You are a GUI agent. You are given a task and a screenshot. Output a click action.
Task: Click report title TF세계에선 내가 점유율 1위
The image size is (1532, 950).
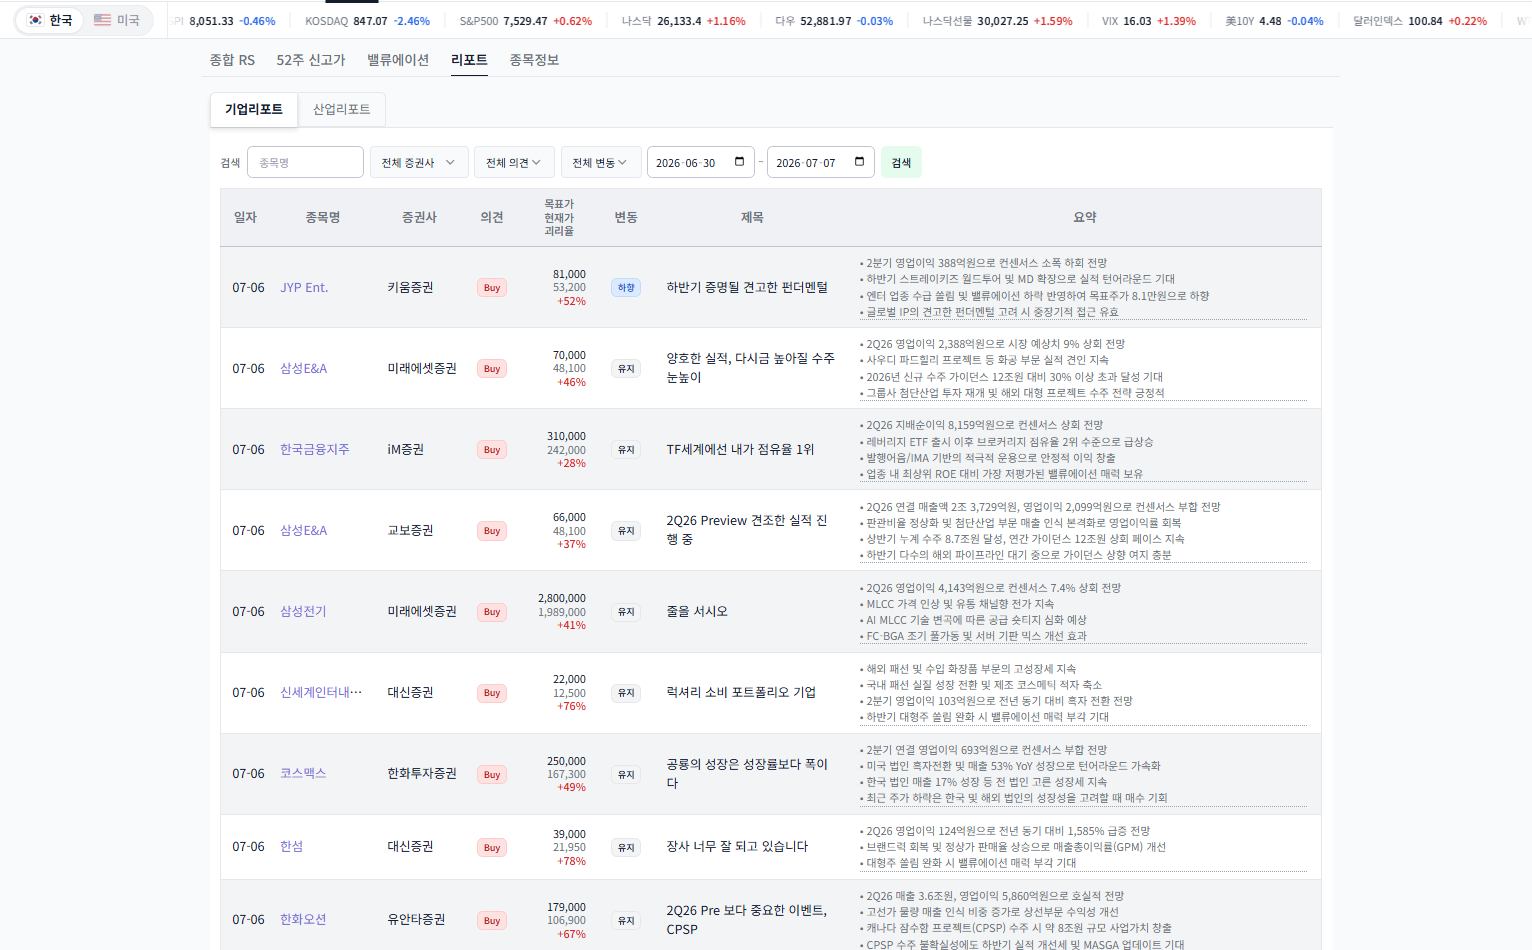tap(740, 449)
